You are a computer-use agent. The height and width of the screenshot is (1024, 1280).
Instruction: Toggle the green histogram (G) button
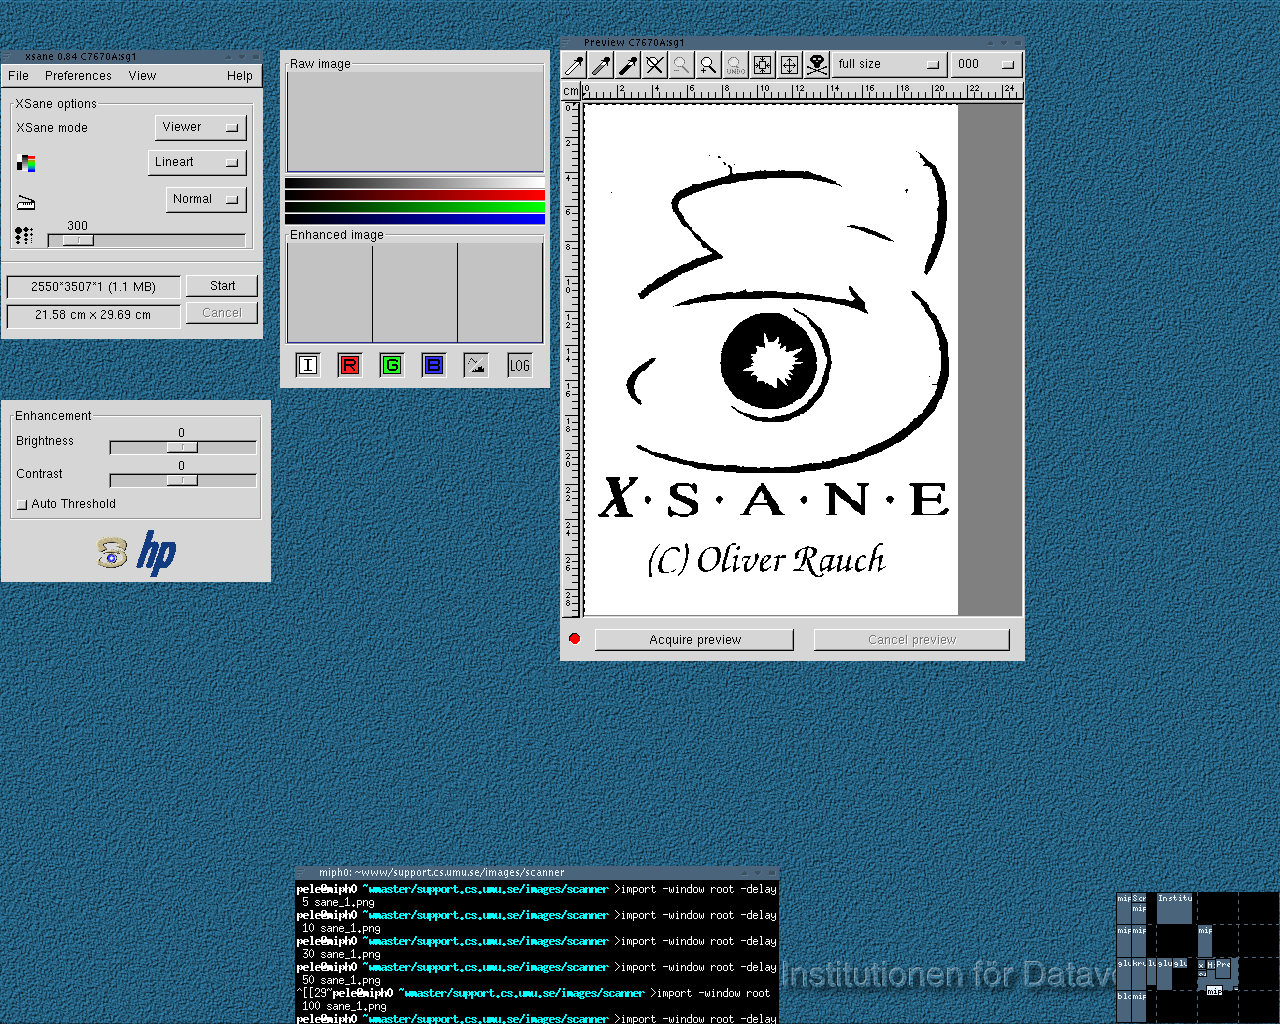[392, 365]
